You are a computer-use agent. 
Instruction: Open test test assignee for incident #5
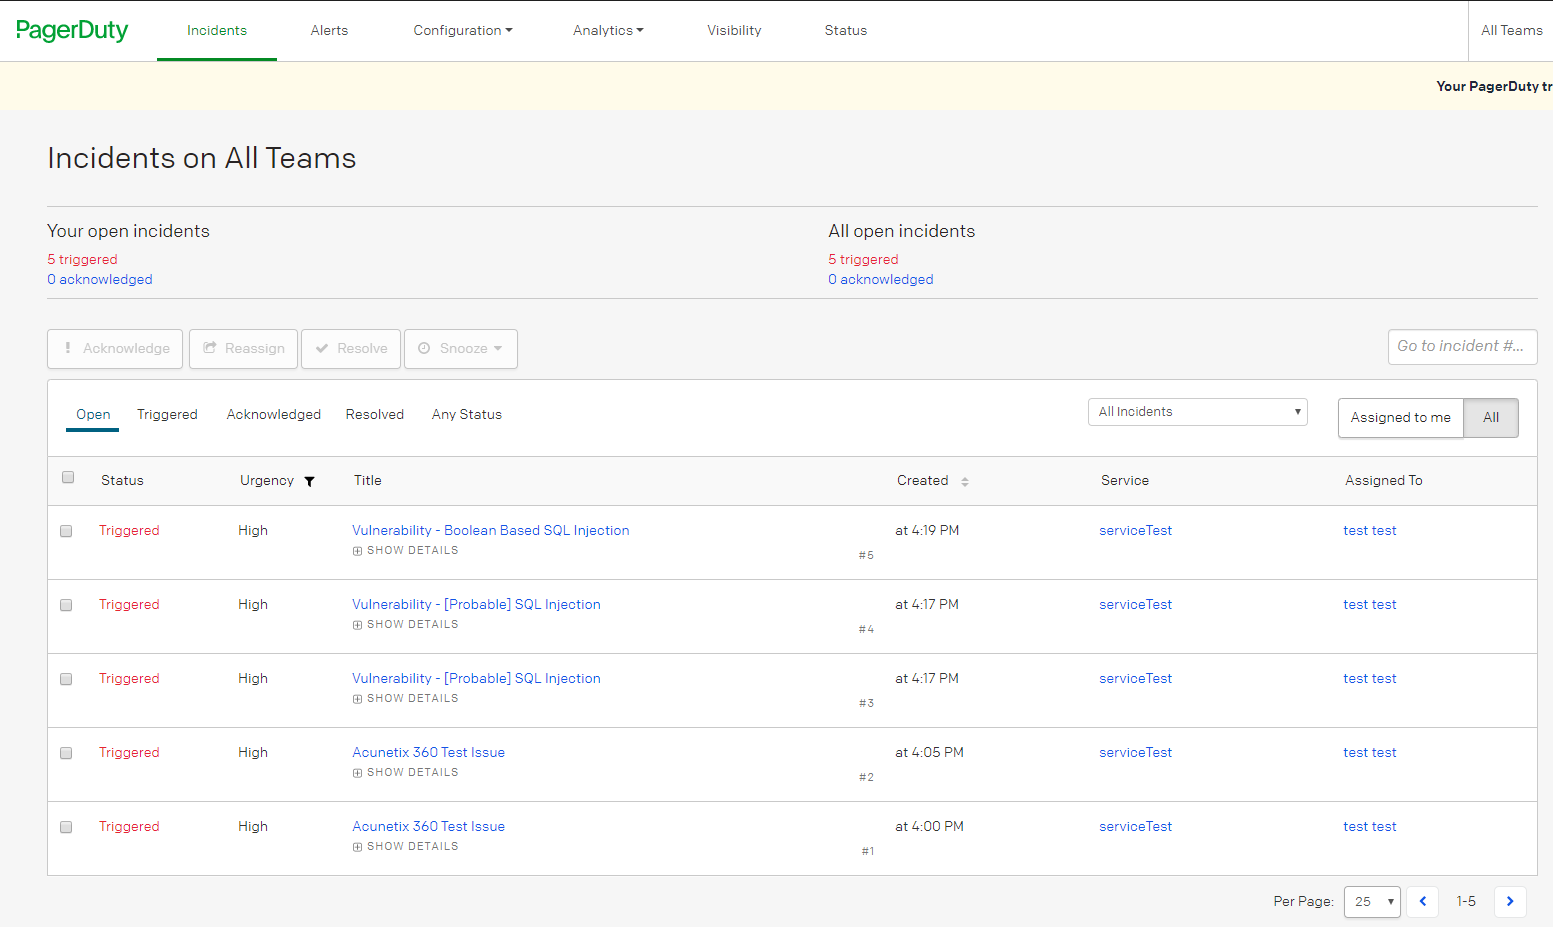click(x=1369, y=531)
